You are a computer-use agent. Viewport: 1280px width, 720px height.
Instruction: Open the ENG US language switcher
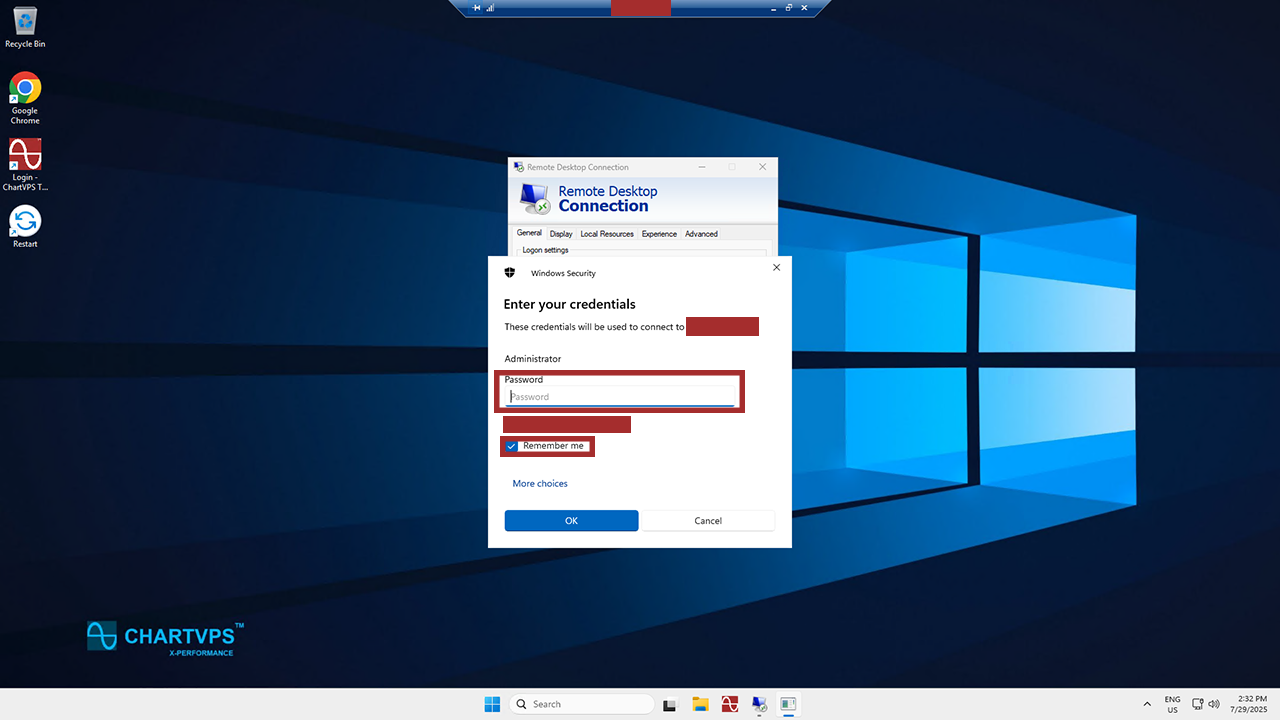point(1172,704)
